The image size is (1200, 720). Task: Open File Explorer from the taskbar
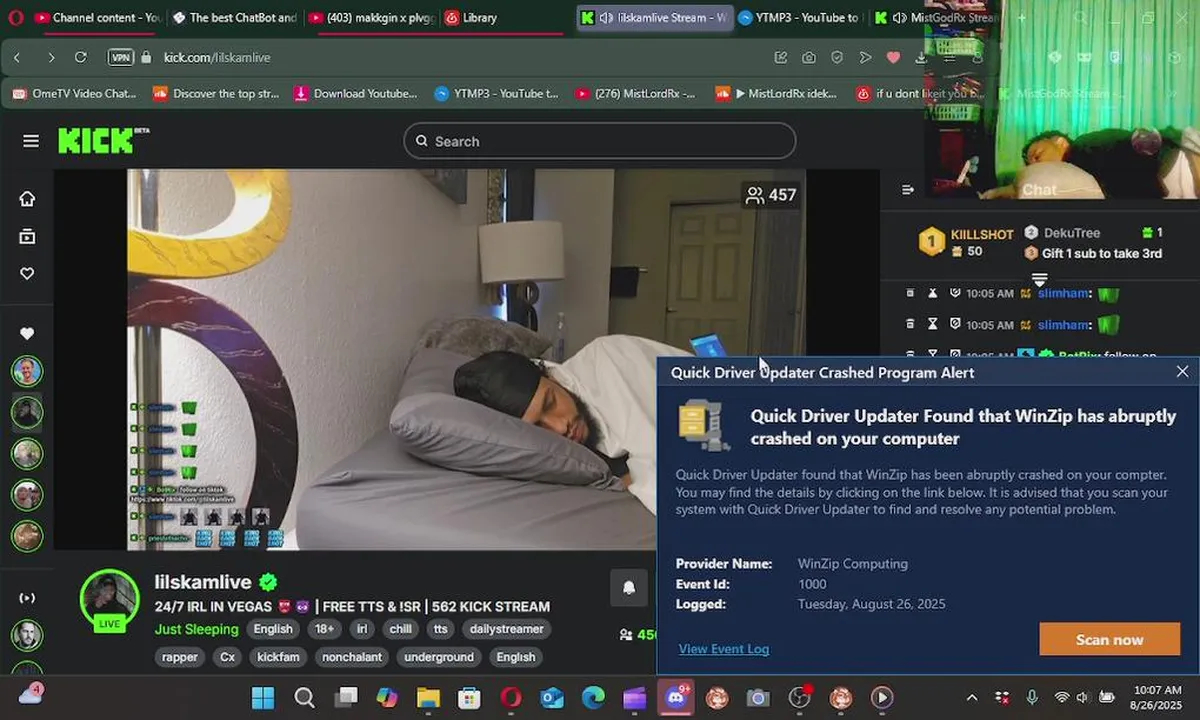428,697
